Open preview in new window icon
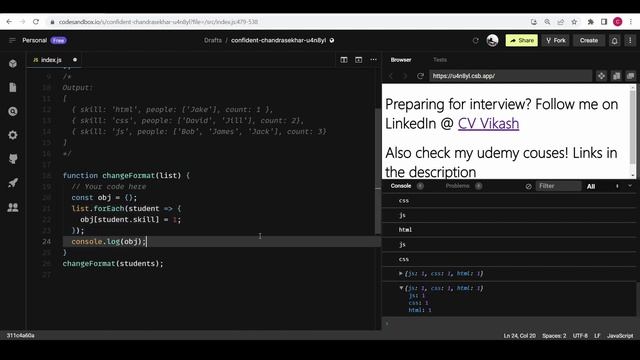Screen dimensions: 640x360 (631, 76)
